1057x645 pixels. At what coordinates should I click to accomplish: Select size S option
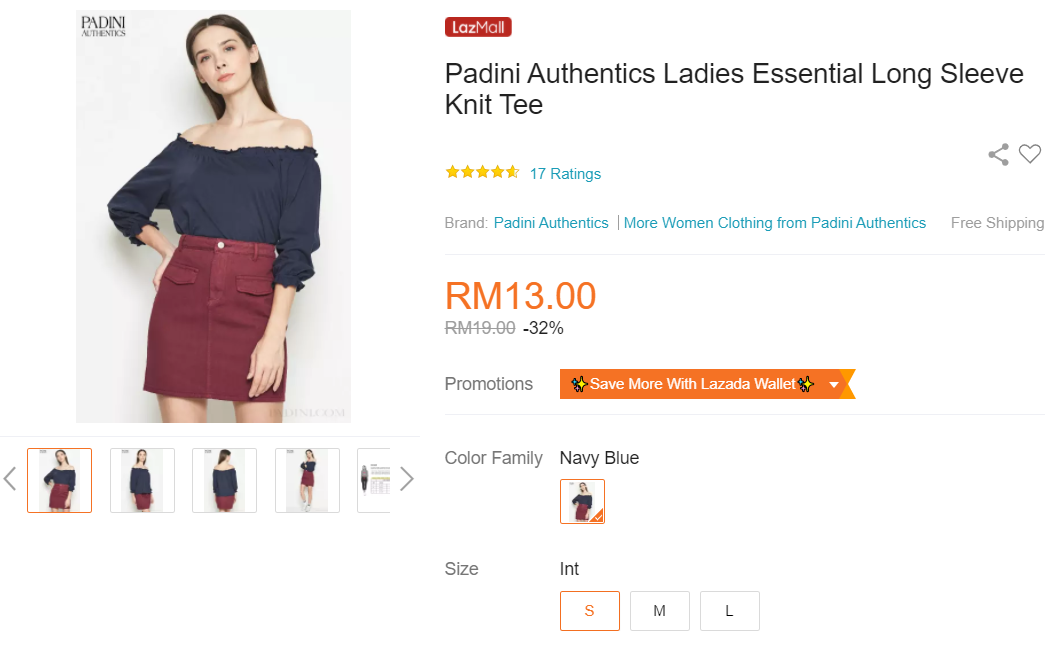click(589, 611)
